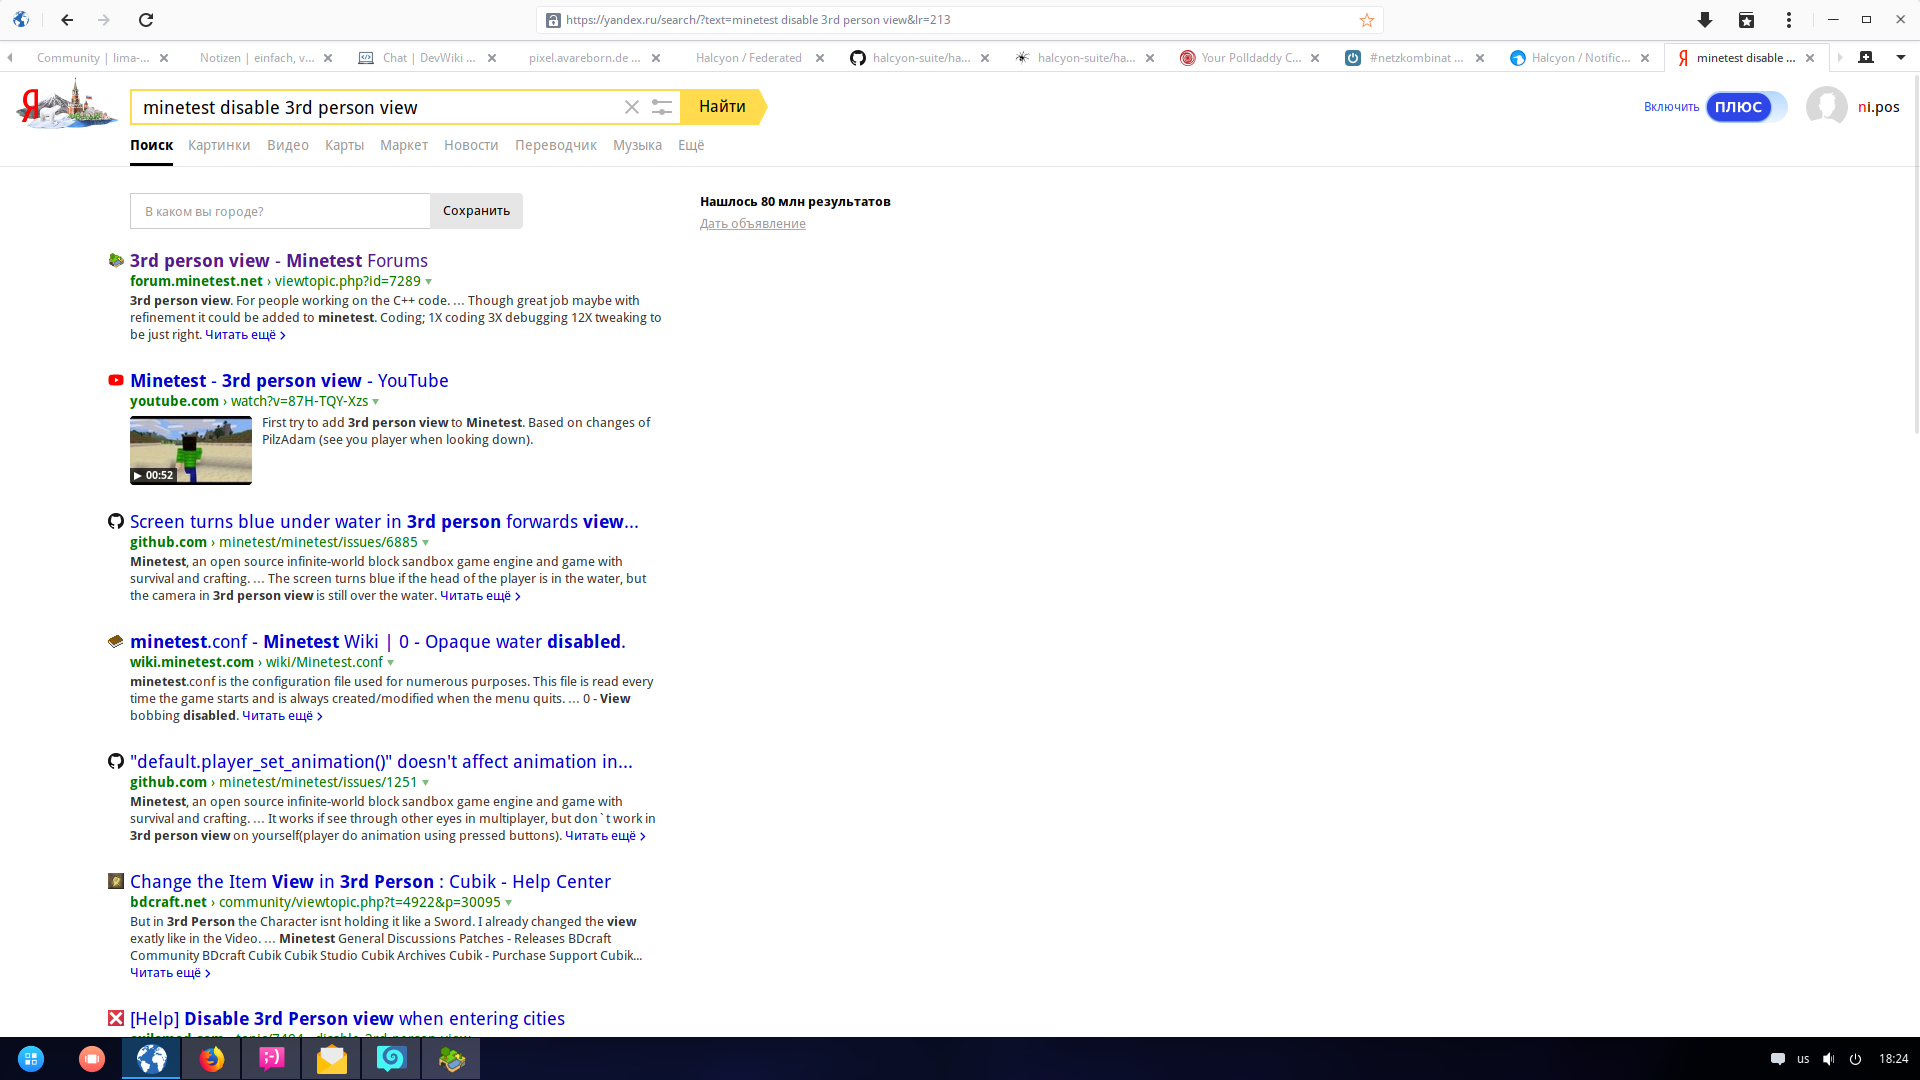Open search settings sliders icon

click(661, 107)
